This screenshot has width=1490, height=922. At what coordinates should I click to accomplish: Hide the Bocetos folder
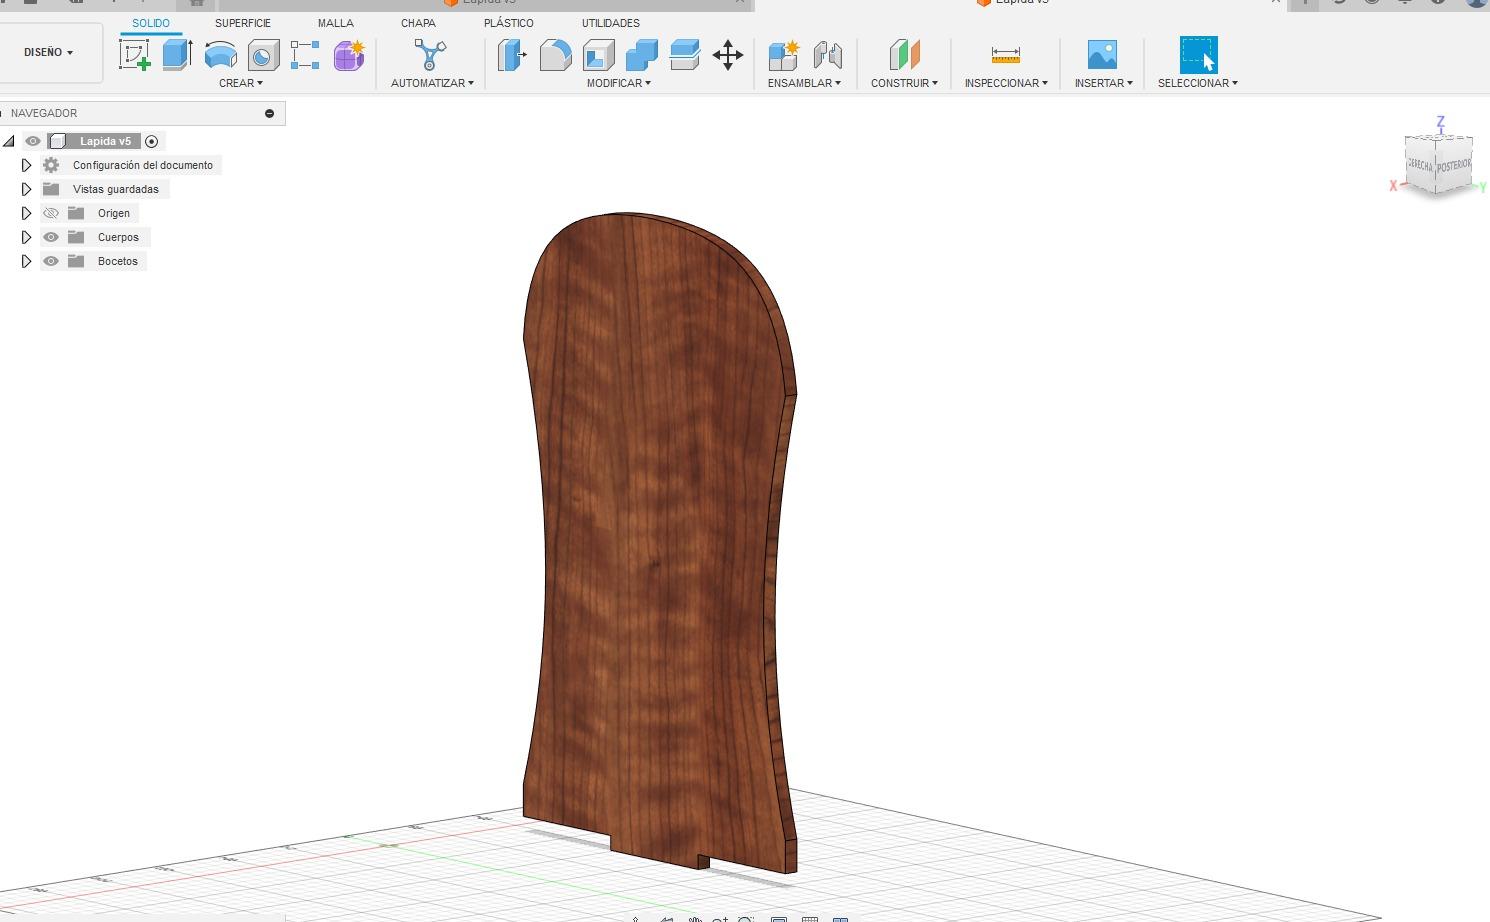[x=51, y=261]
